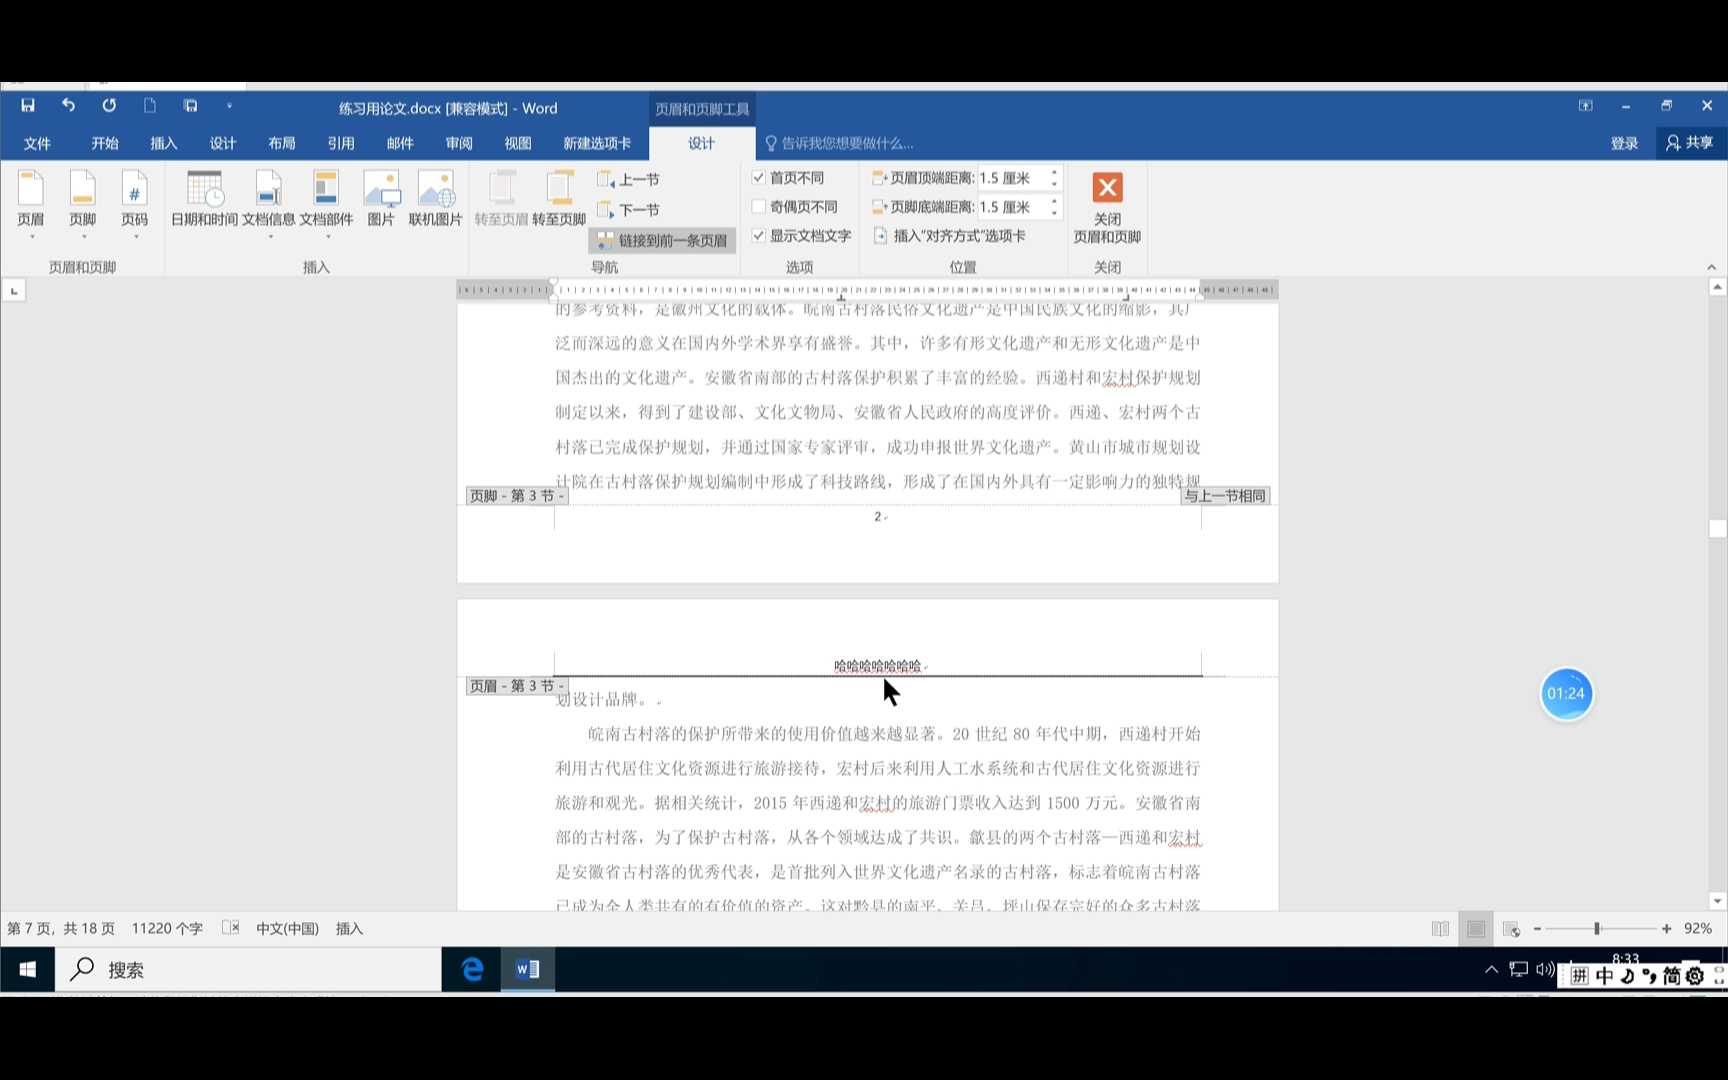Screen dimensions: 1728x1080
Task: Disable 显示文档文字 option
Action: [x=760, y=235]
